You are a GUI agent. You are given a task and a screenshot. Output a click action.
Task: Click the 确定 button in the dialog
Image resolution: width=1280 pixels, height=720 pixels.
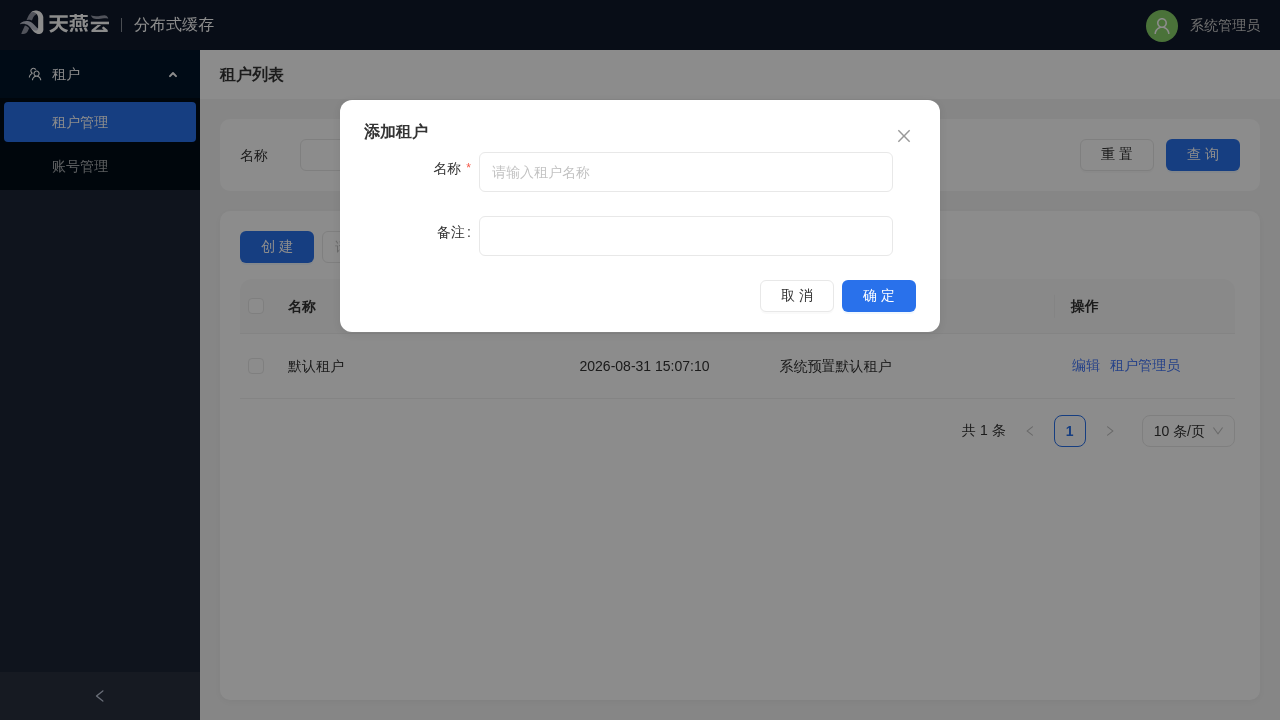[x=879, y=296]
